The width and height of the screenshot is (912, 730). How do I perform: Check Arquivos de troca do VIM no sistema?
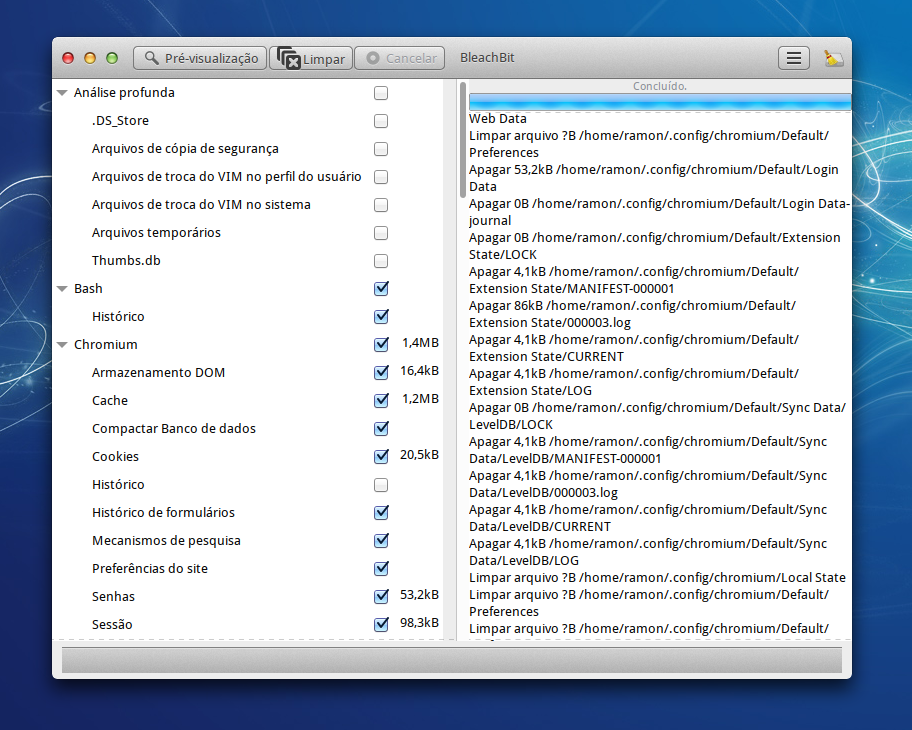pyautogui.click(x=381, y=205)
